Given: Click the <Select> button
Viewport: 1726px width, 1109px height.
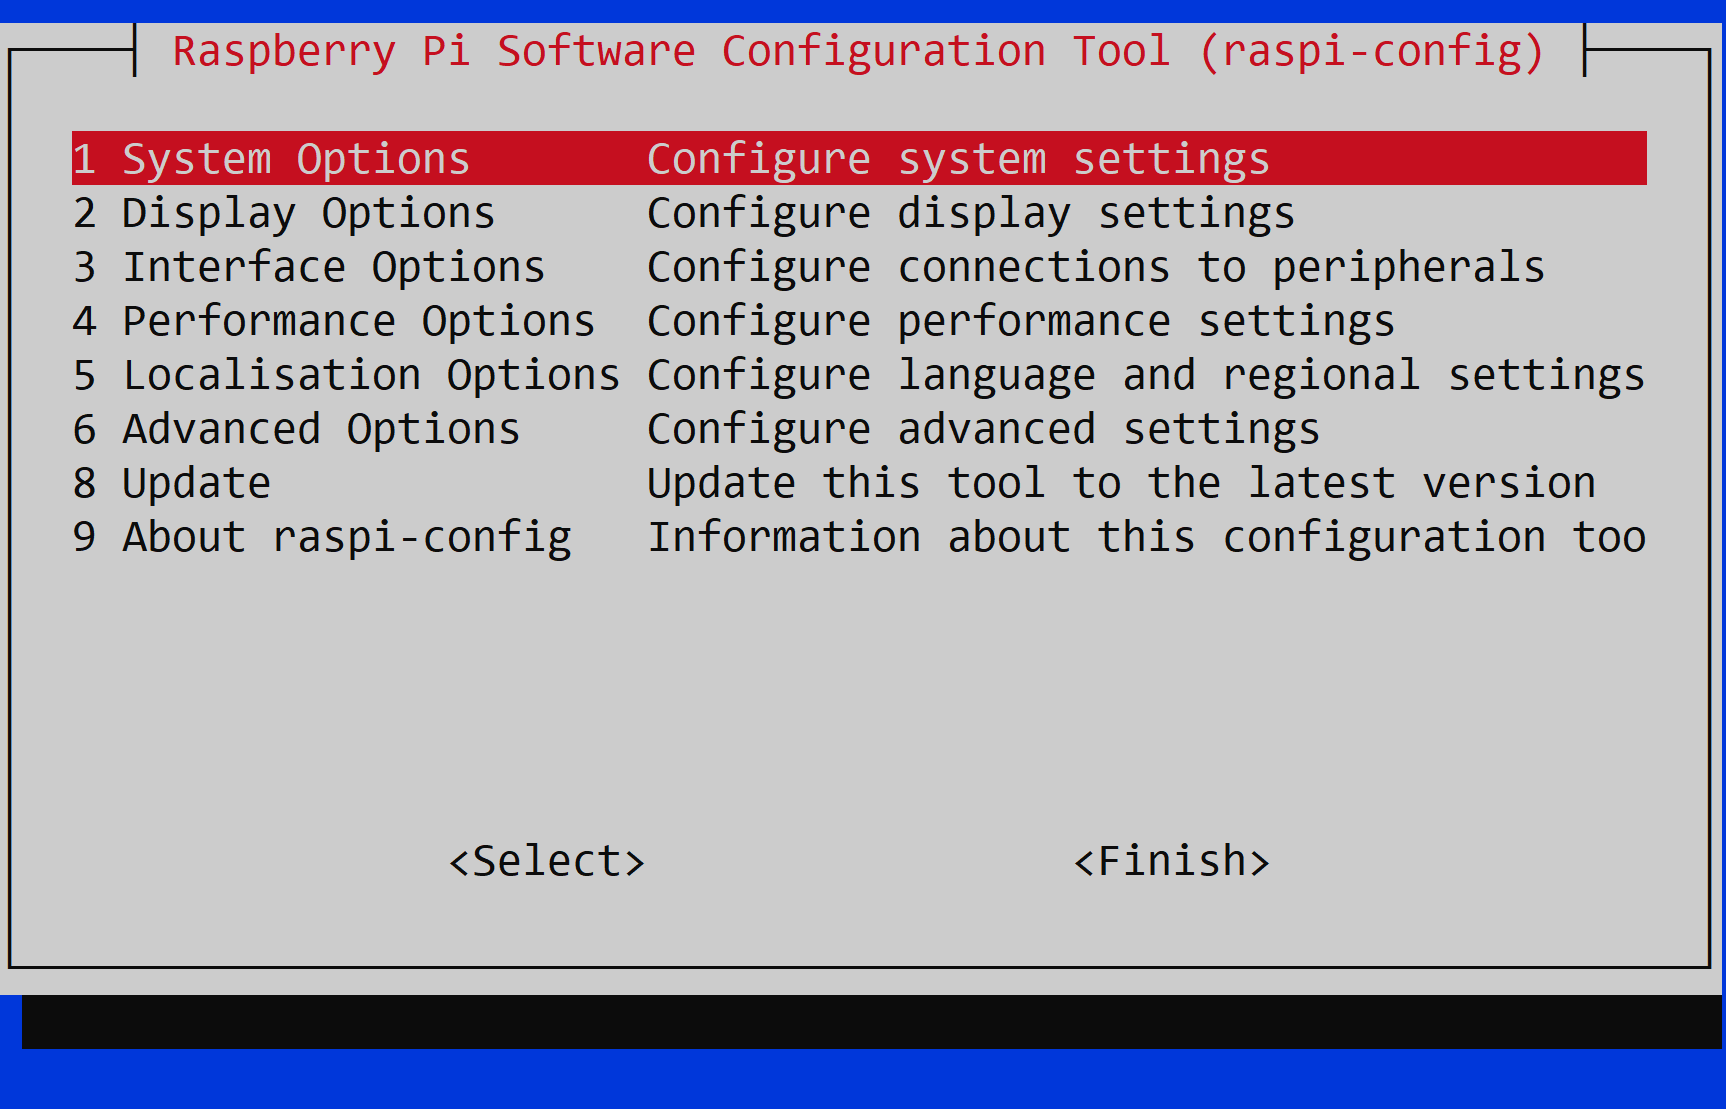Looking at the screenshot, I should tap(547, 861).
